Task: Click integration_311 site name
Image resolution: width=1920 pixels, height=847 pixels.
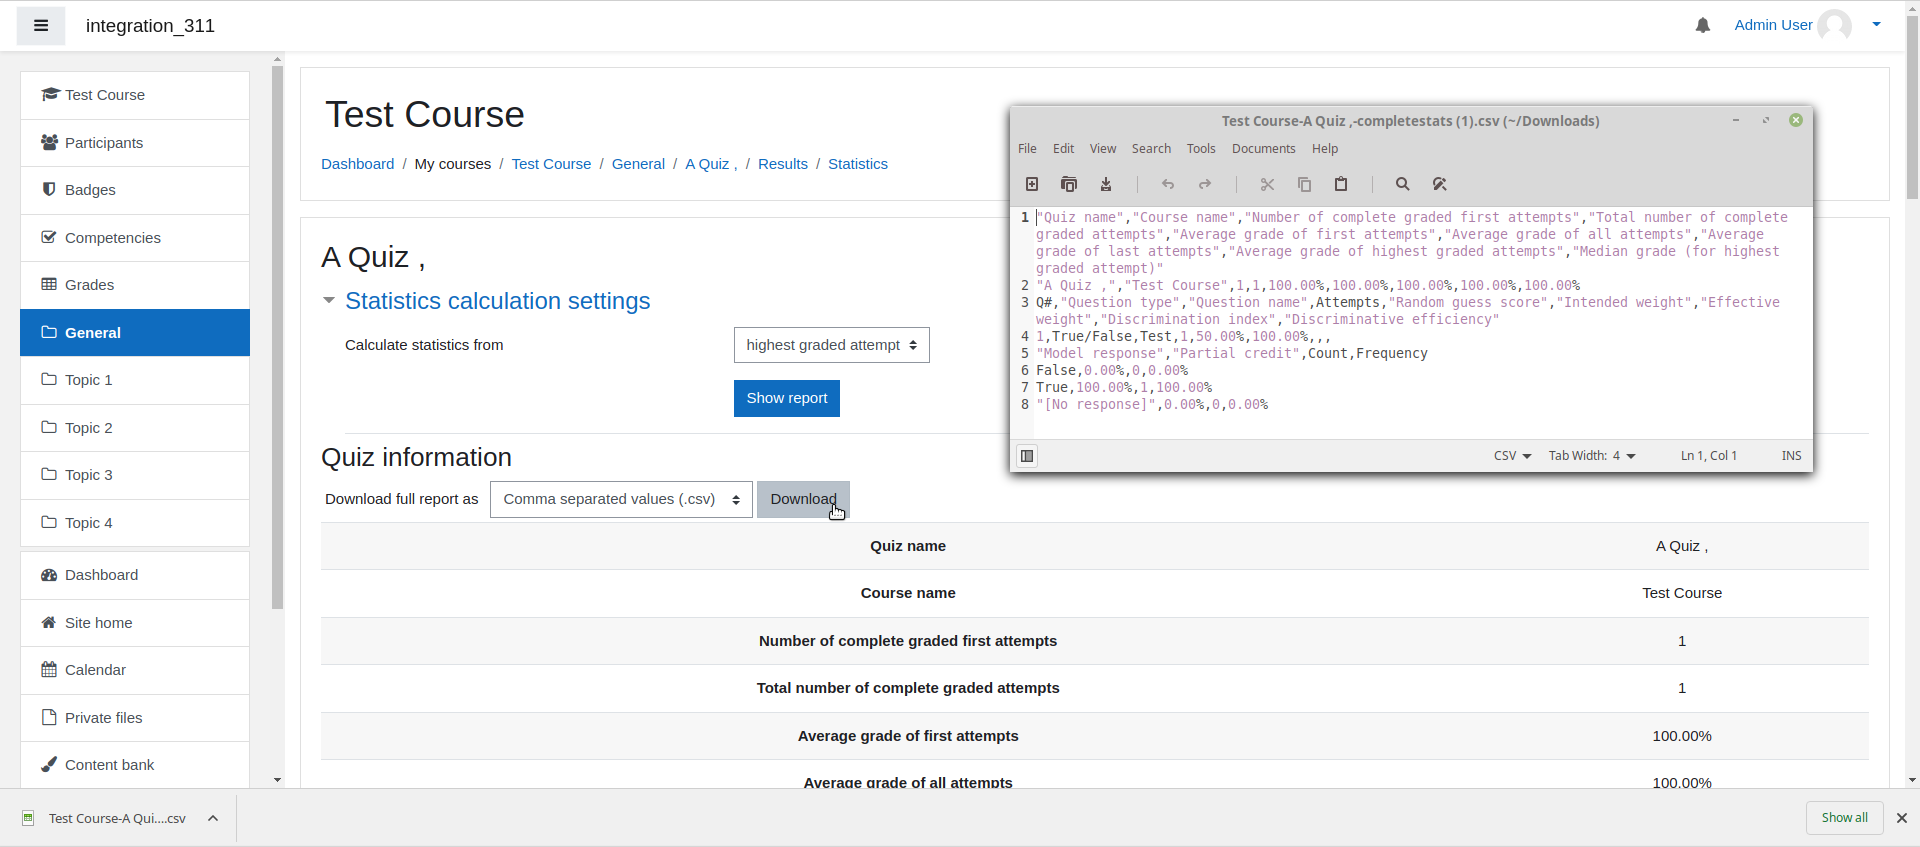Action: (x=150, y=26)
